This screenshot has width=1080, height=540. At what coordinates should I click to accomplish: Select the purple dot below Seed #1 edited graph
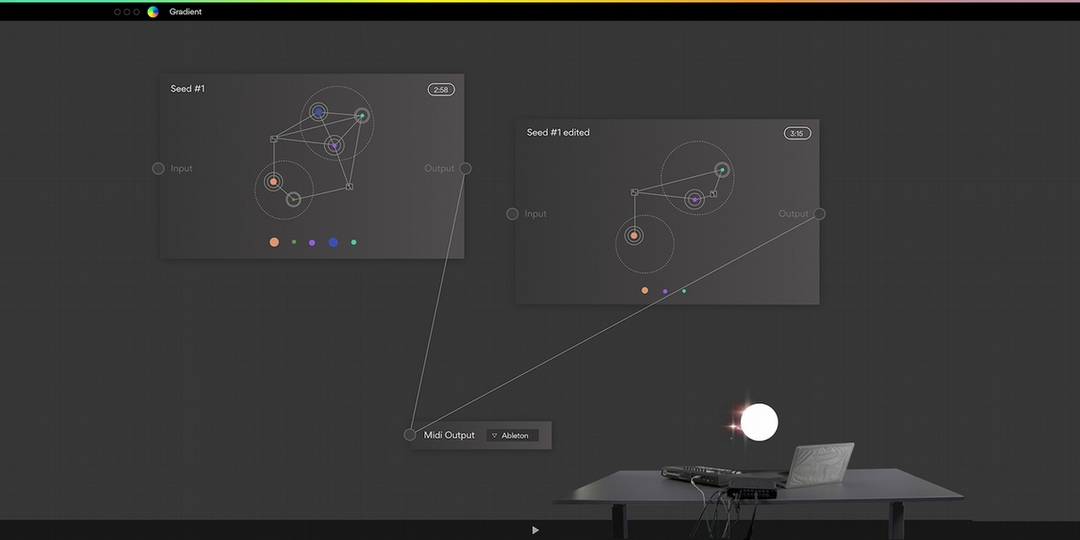pos(665,291)
